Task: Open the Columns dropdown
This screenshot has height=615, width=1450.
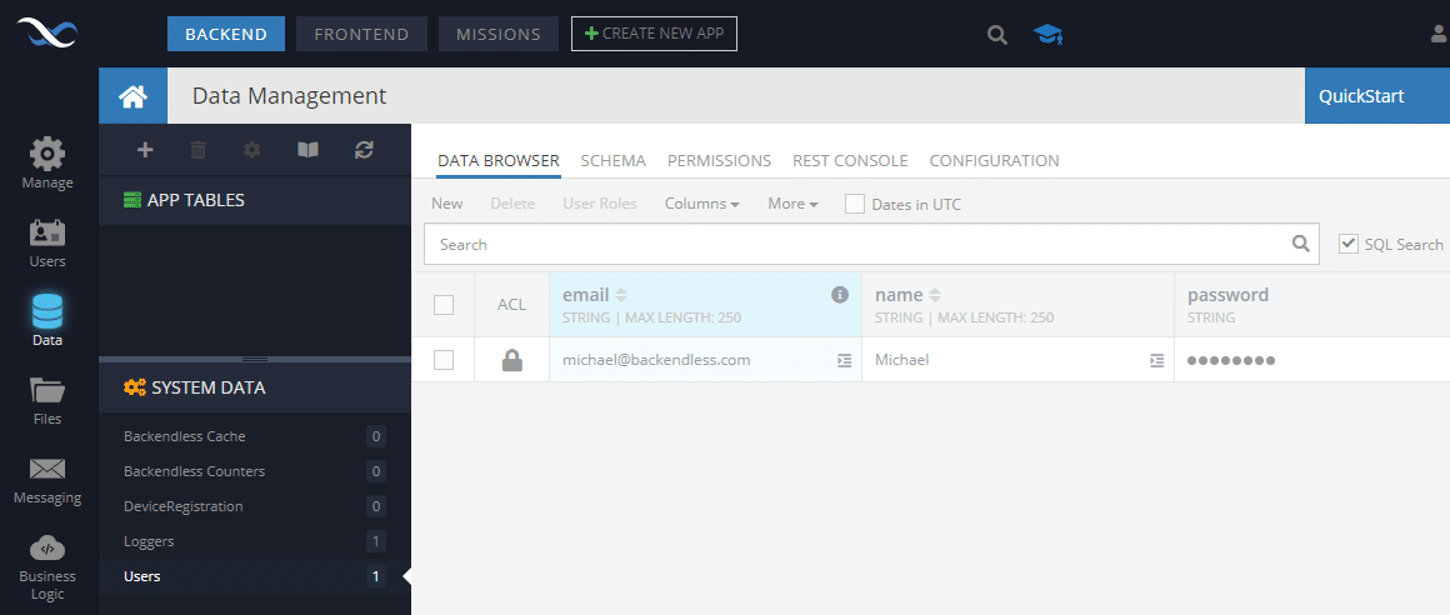Action: 702,203
